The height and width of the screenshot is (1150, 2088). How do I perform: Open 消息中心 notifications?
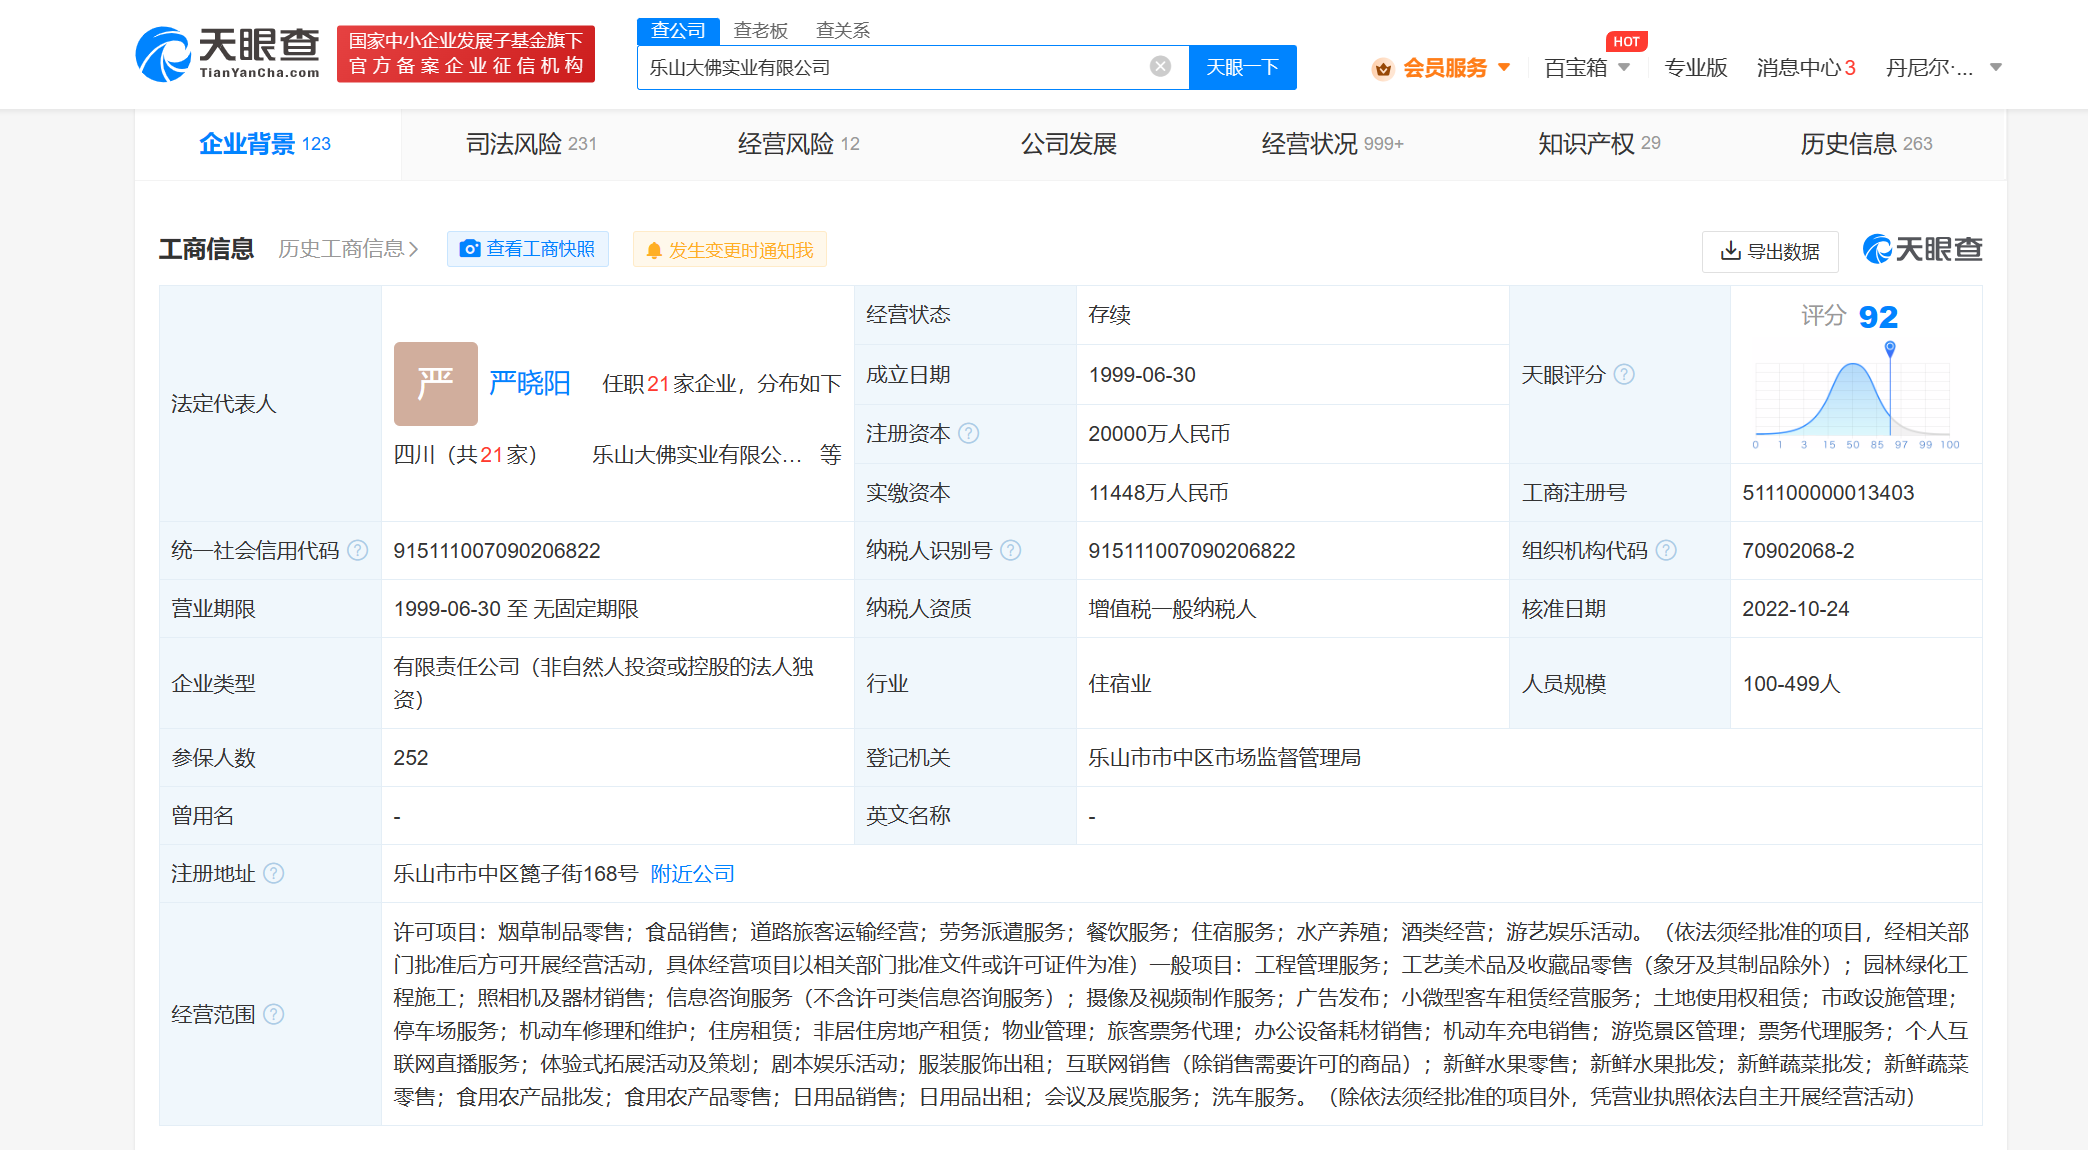(1806, 68)
